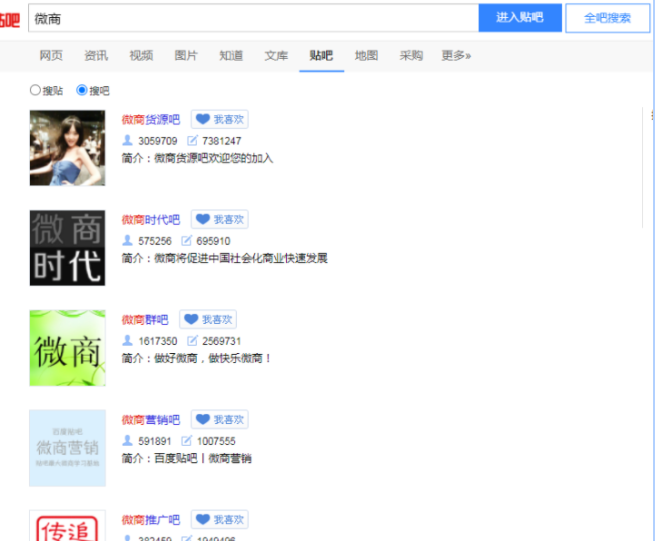Open the 采购 tab
The height and width of the screenshot is (541, 655).
click(x=411, y=56)
